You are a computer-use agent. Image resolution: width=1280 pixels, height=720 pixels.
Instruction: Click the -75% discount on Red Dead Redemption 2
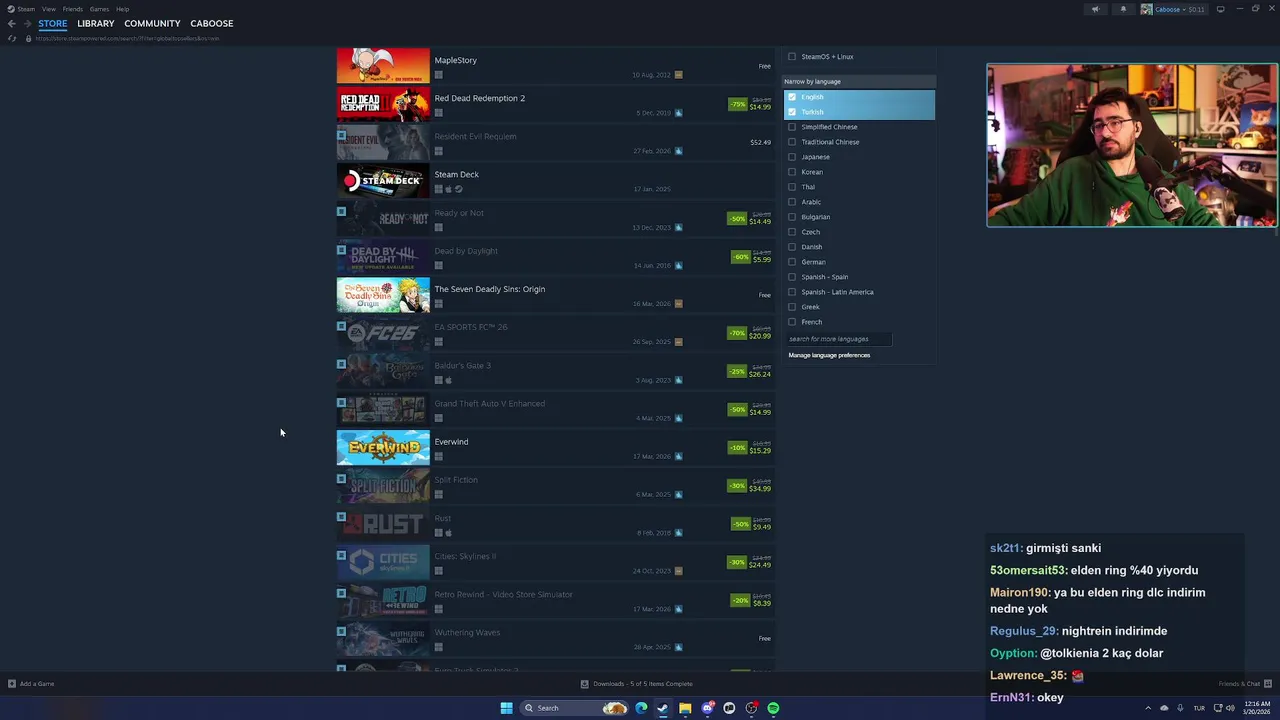point(738,104)
